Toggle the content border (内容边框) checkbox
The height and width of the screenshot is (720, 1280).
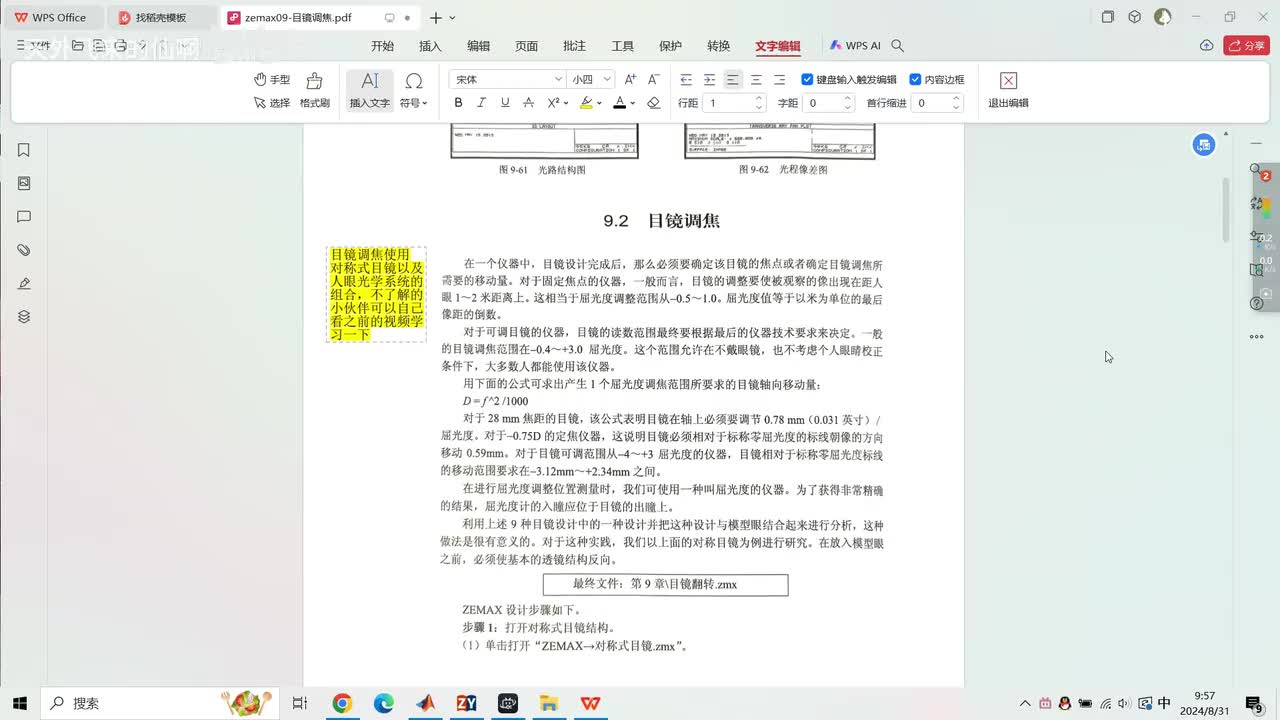click(915, 79)
